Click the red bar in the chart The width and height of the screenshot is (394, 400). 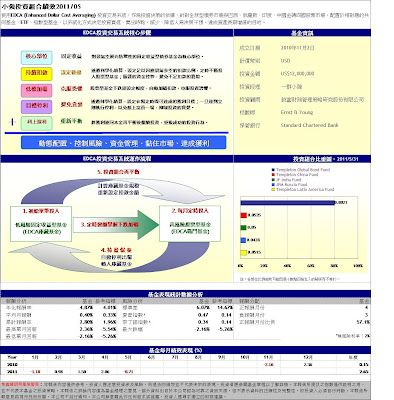pyautogui.click(x=244, y=215)
